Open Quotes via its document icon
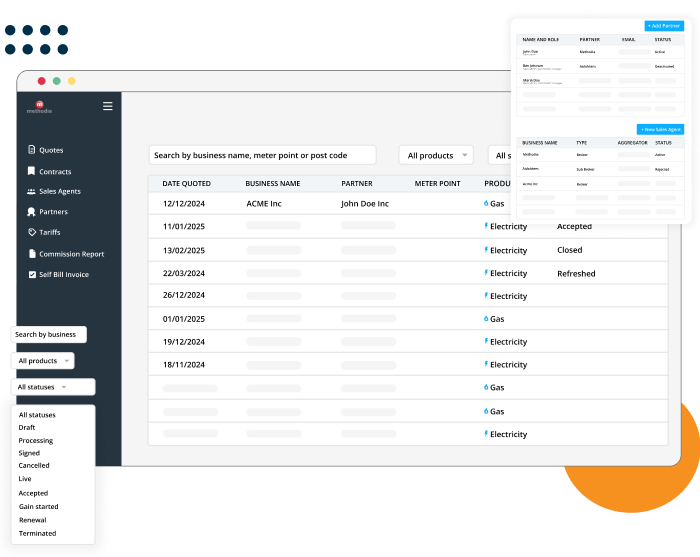The width and height of the screenshot is (700, 557). coord(32,150)
